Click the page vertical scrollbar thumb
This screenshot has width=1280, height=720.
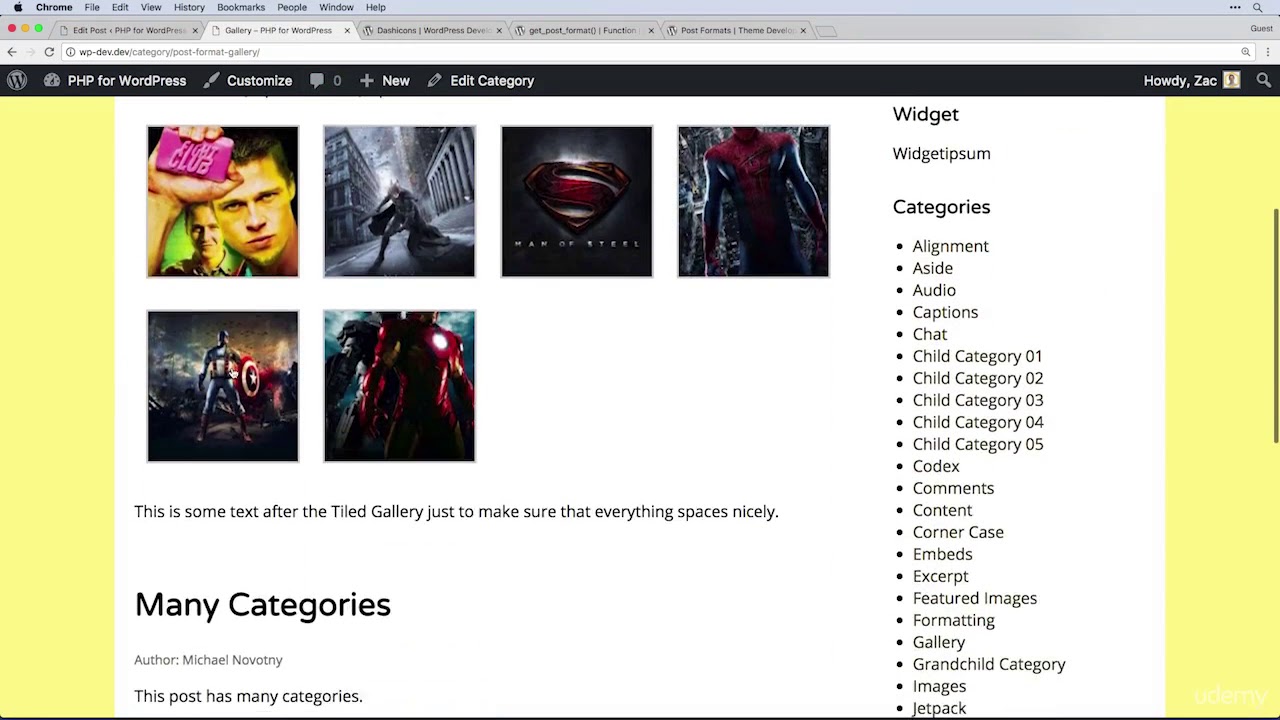click(1275, 325)
